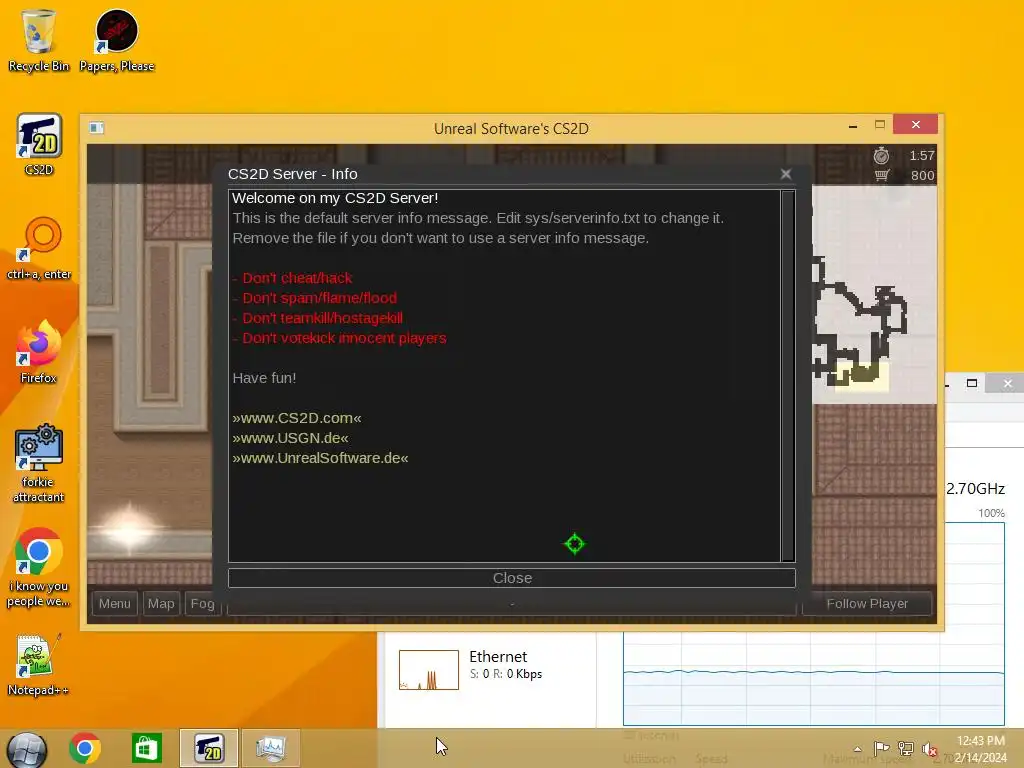The image size is (1024, 768).
Task: Close the CS2D Server Info dialog with X
Action: click(786, 174)
